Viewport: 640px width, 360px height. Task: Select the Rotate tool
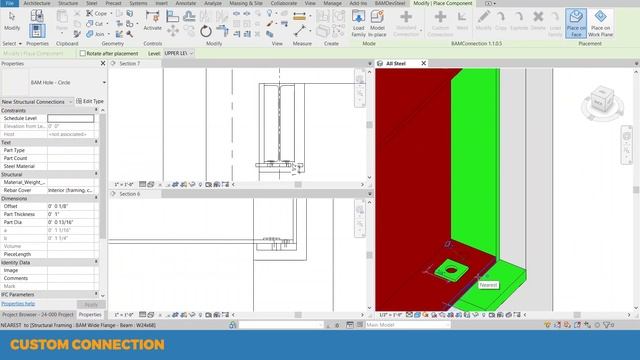click(206, 31)
